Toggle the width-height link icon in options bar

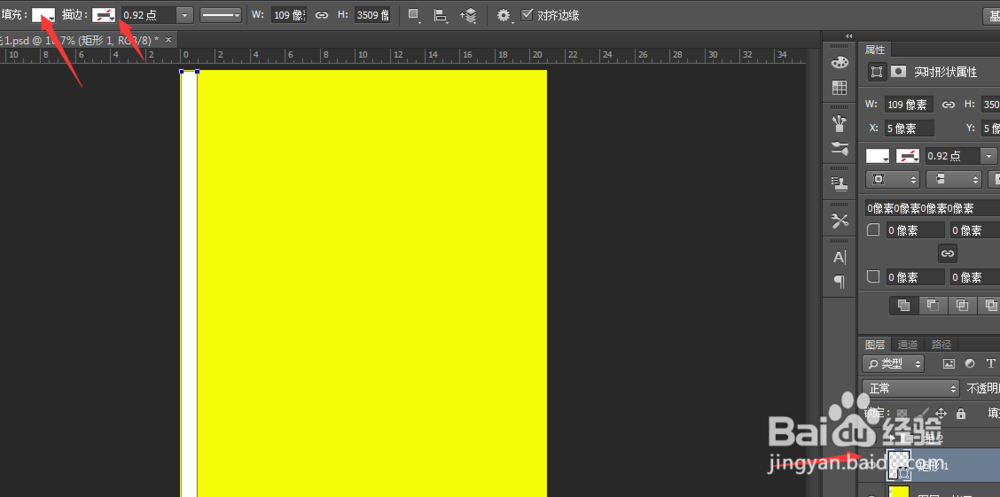click(x=322, y=15)
